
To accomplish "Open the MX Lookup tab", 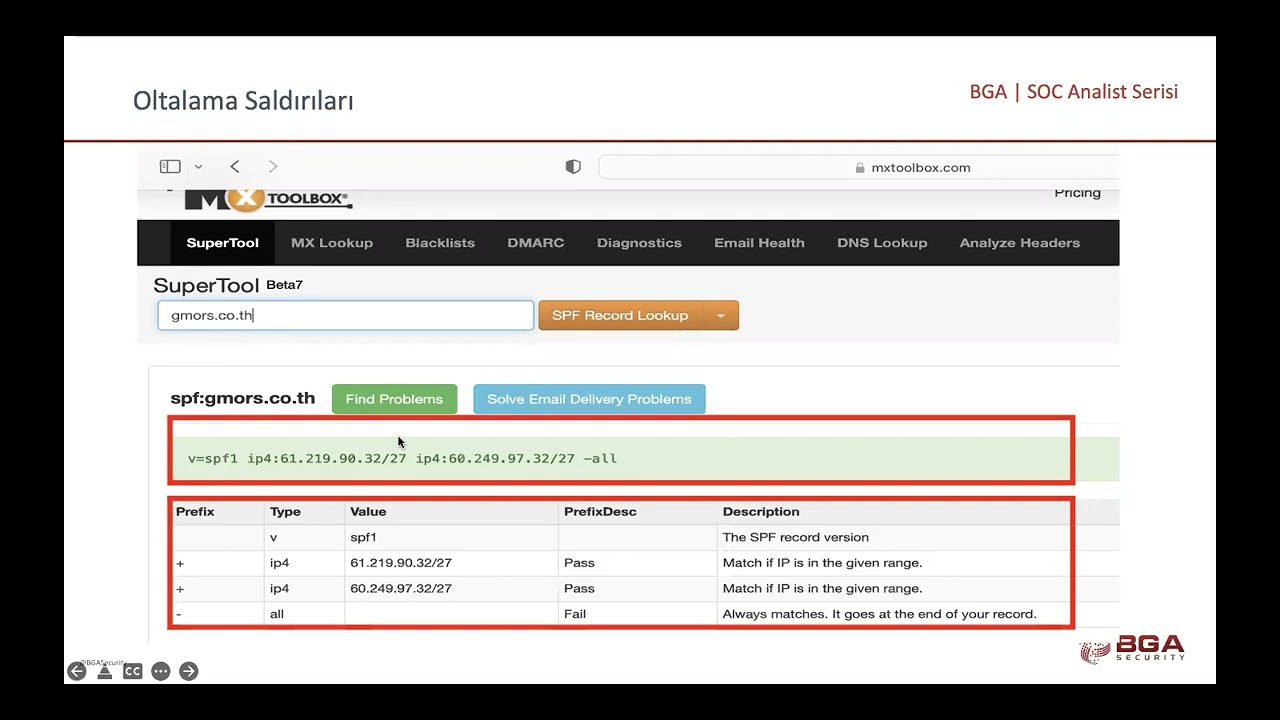I will pyautogui.click(x=332, y=243).
